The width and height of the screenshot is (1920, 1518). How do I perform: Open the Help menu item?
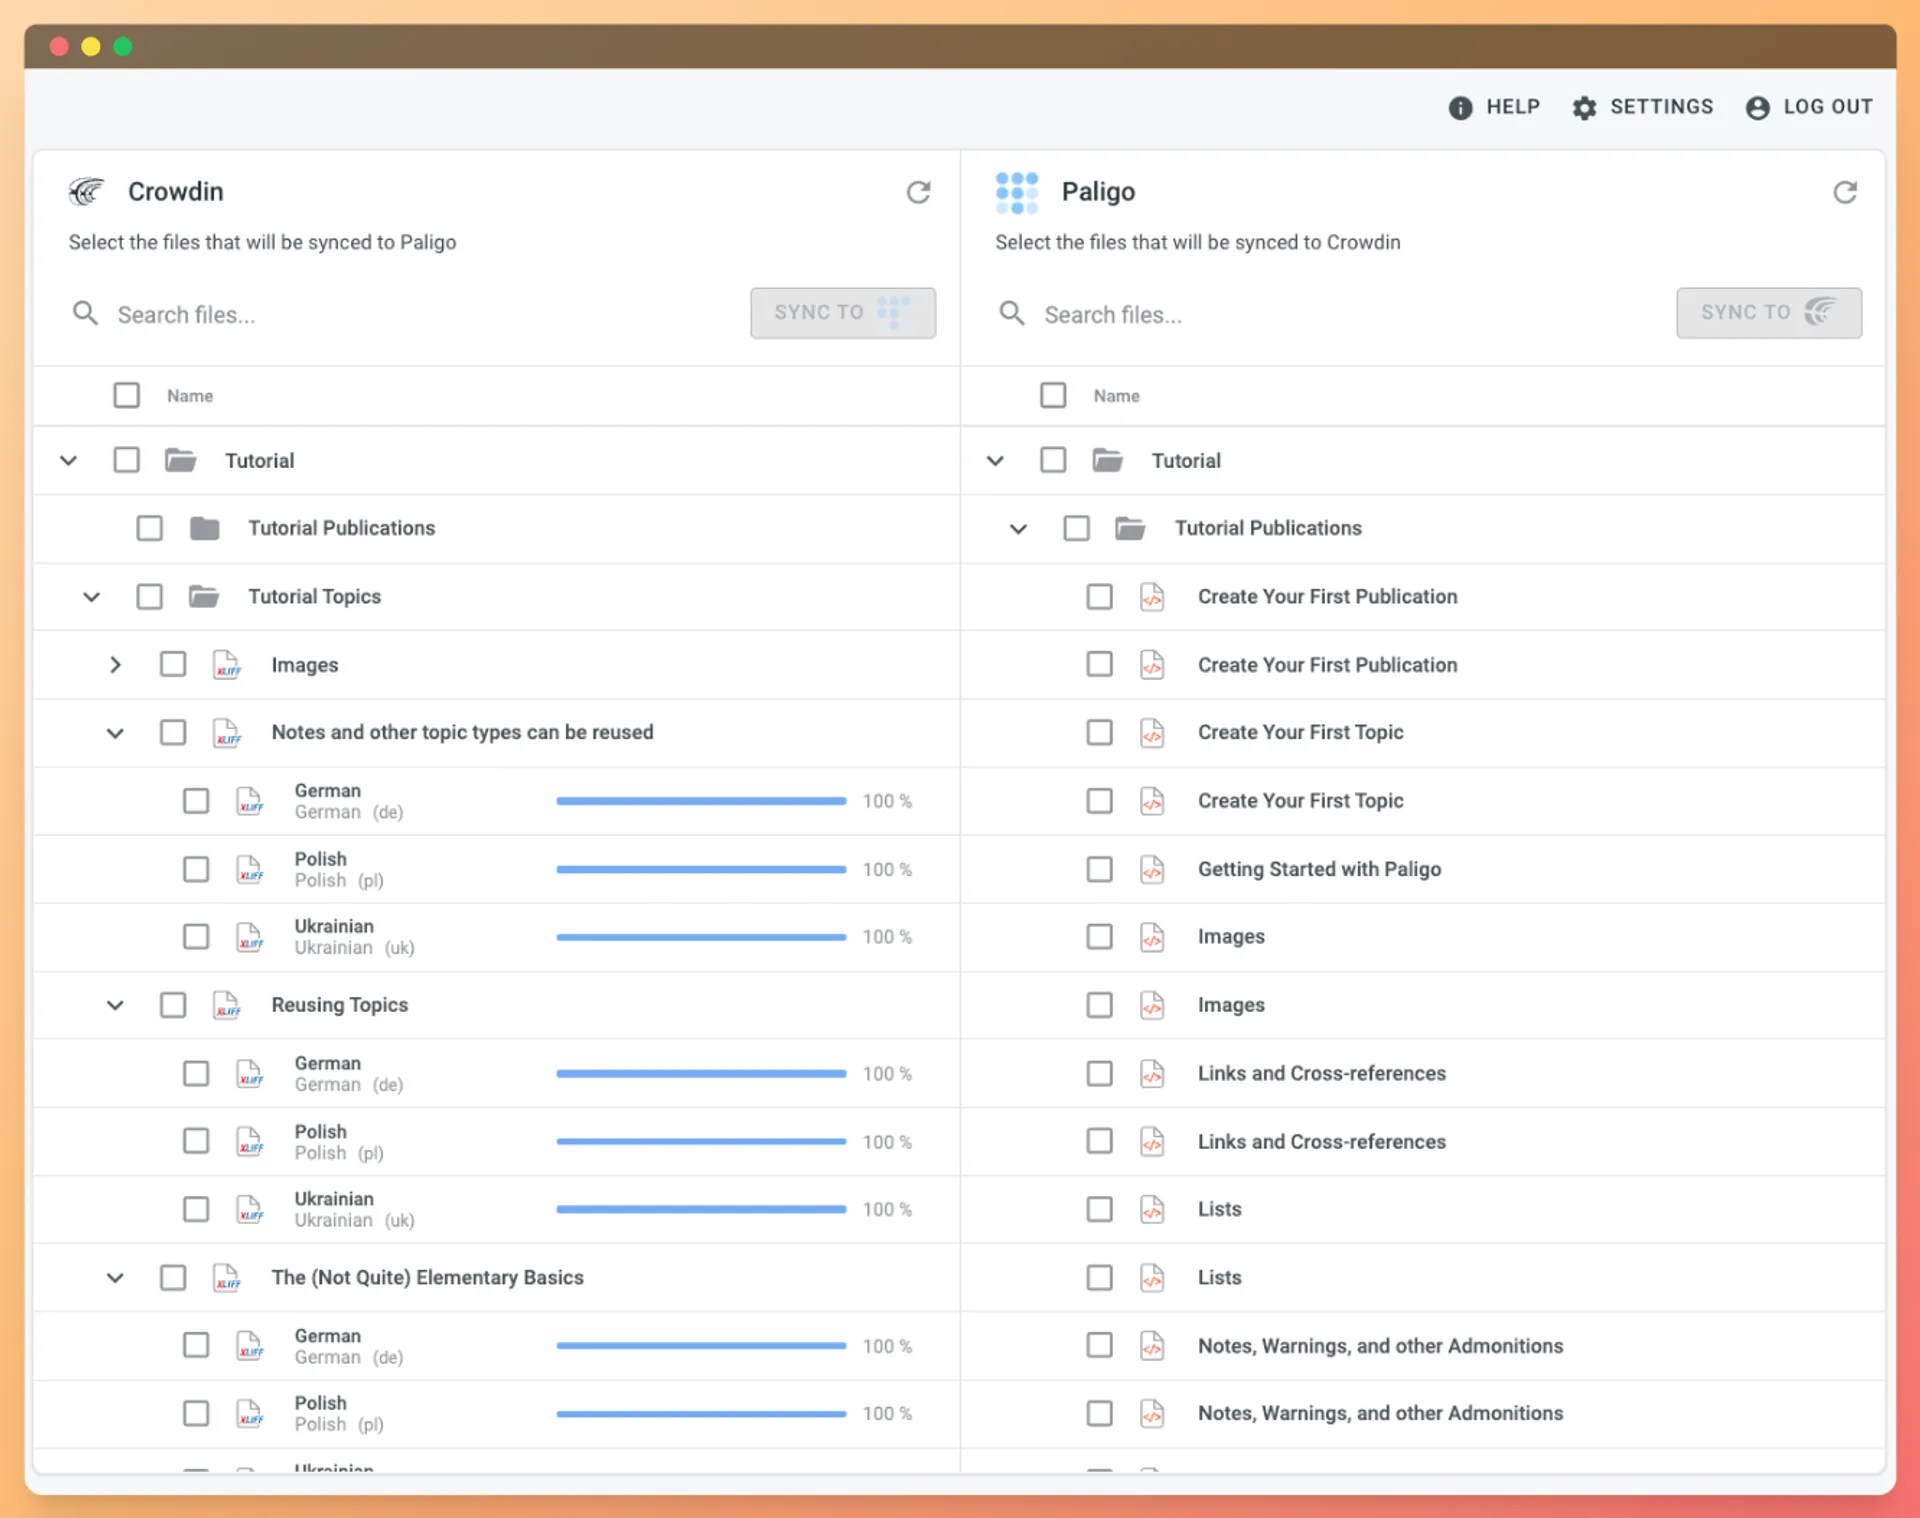(1494, 107)
